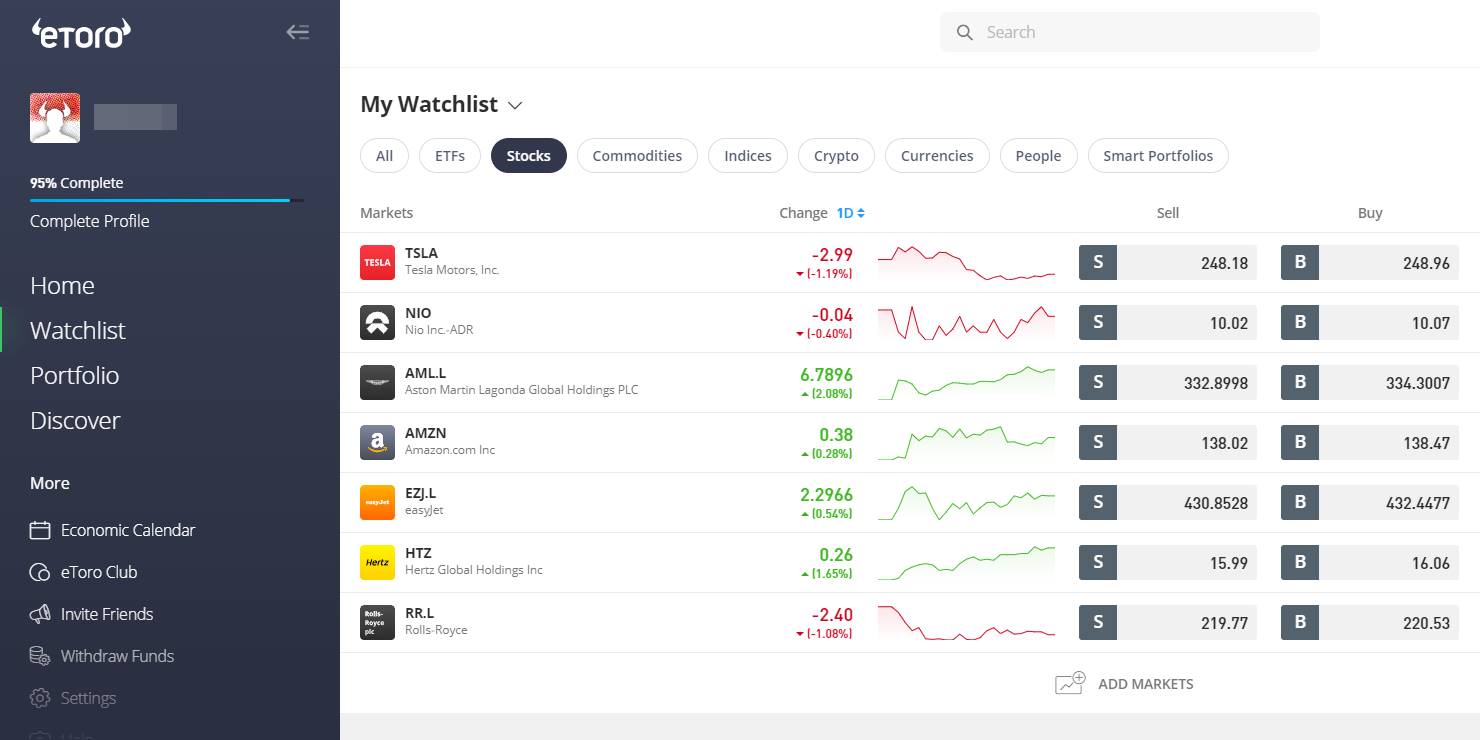
Task: Click the S sell button for NIO
Action: pyautogui.click(x=1098, y=323)
